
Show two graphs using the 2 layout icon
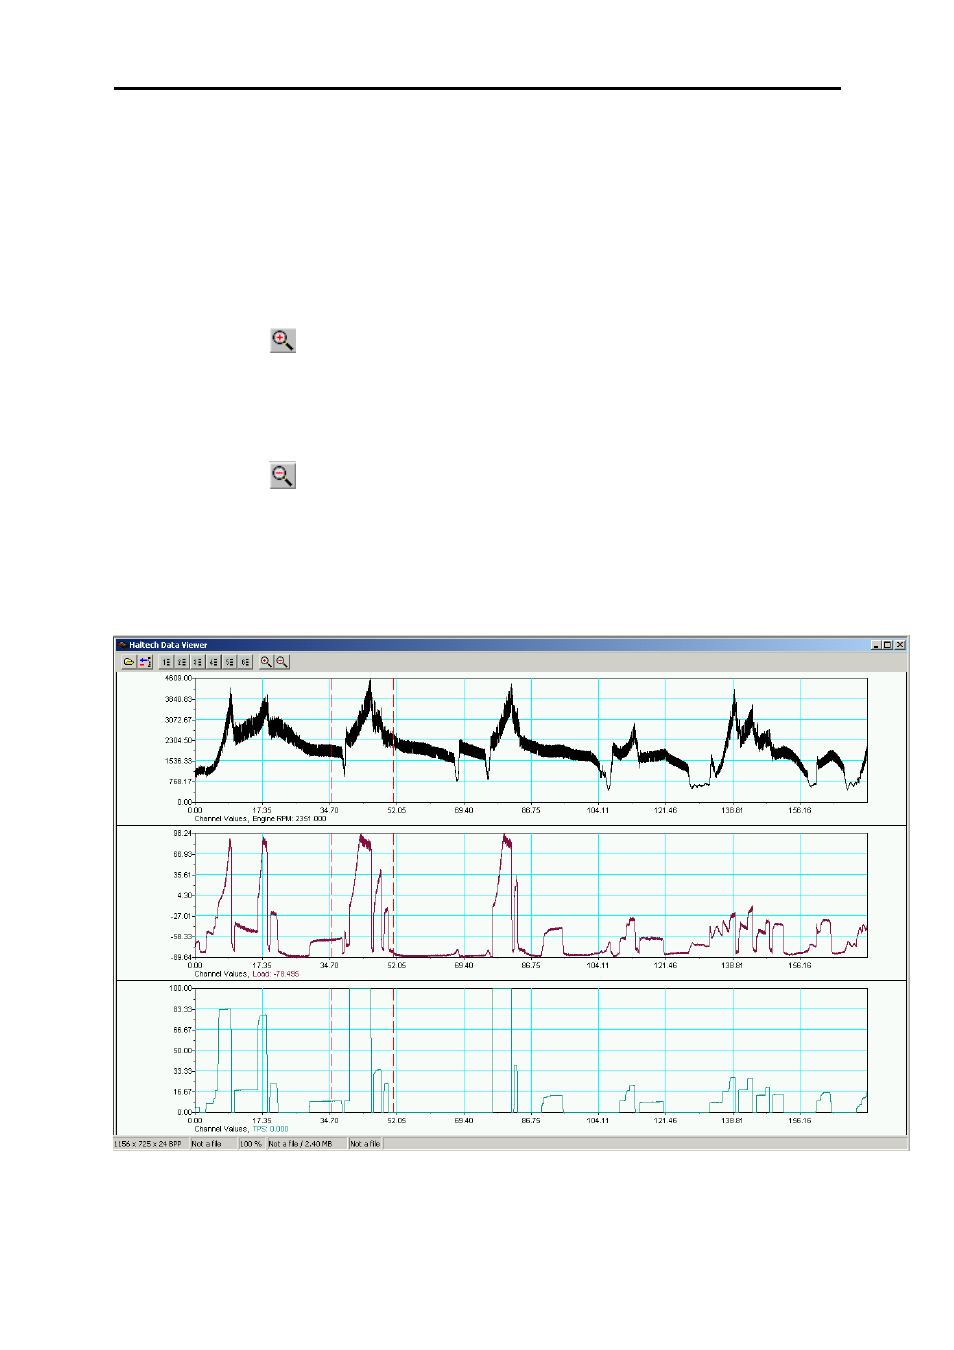[182, 662]
